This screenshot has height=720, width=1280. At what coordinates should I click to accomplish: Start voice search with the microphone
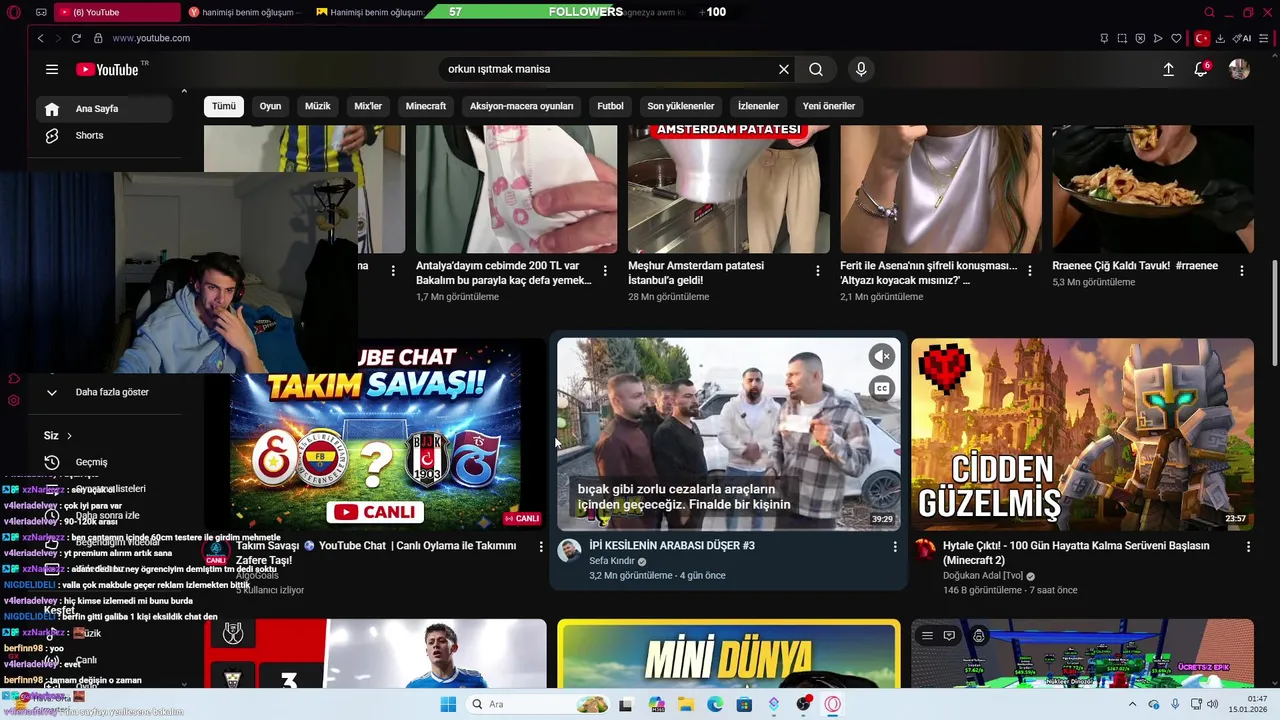(x=861, y=69)
